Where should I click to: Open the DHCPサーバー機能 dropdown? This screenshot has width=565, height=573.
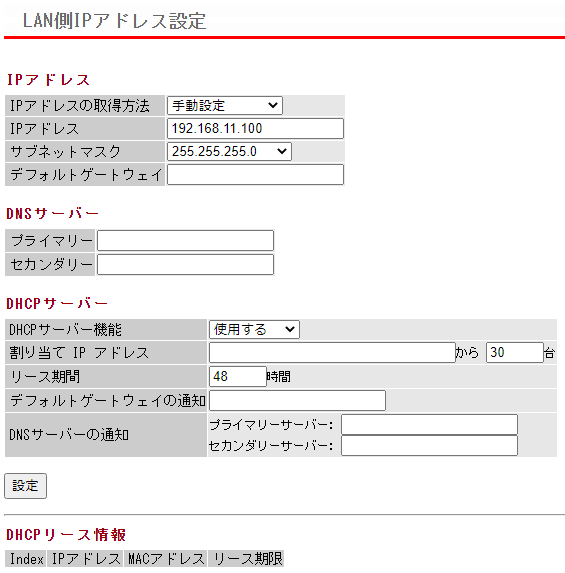click(254, 329)
